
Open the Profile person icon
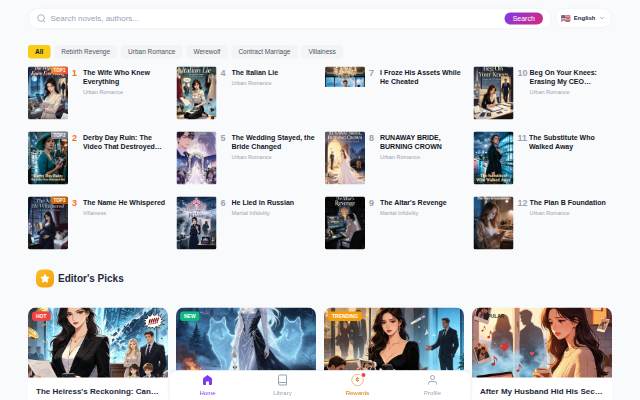[432, 380]
